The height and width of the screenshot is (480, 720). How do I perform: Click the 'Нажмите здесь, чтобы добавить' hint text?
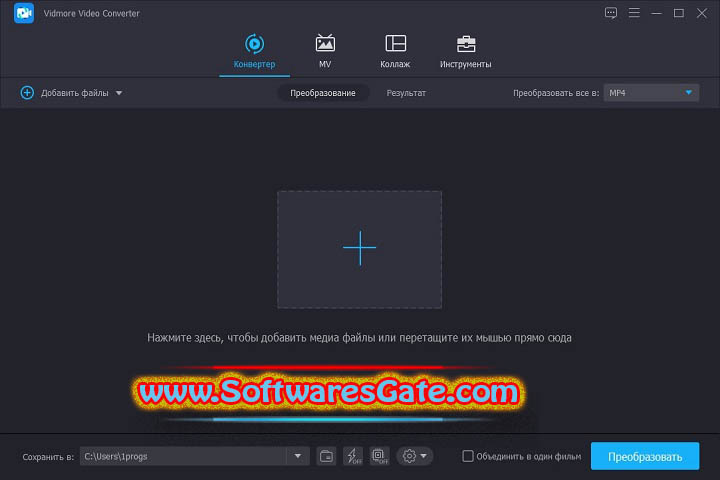(360, 338)
